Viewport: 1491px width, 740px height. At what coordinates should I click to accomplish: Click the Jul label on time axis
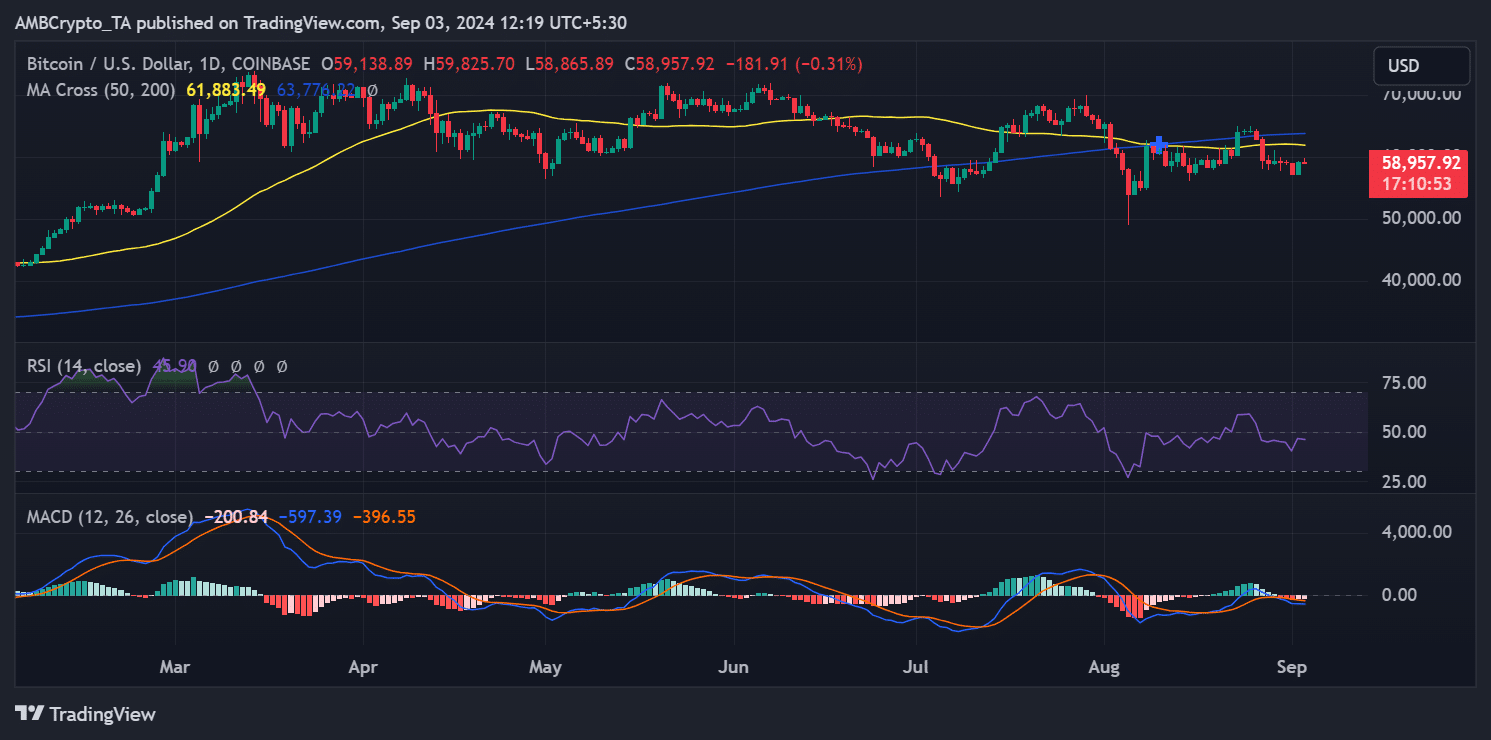tap(914, 666)
